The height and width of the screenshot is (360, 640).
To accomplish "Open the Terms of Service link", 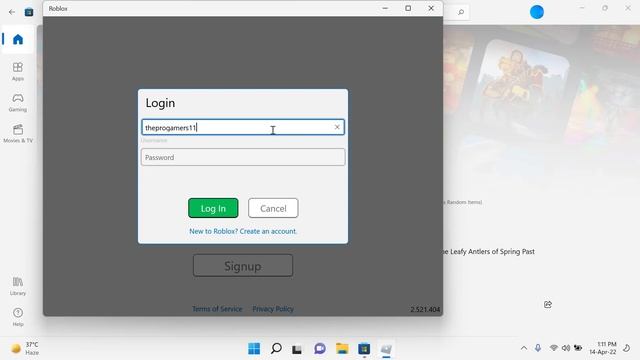I will tap(217, 309).
